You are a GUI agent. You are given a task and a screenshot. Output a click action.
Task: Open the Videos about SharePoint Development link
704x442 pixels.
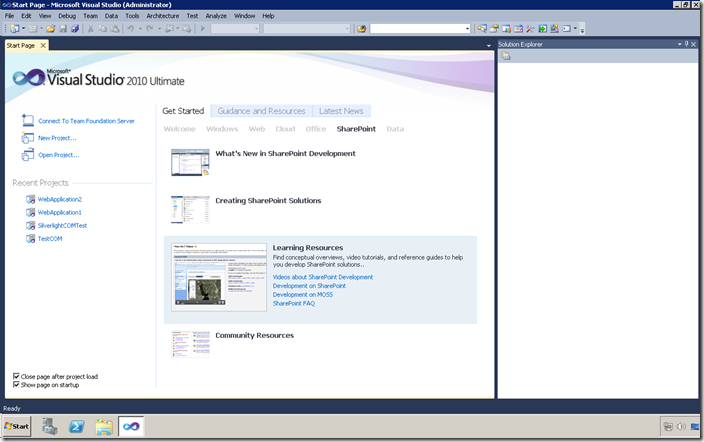click(322, 277)
